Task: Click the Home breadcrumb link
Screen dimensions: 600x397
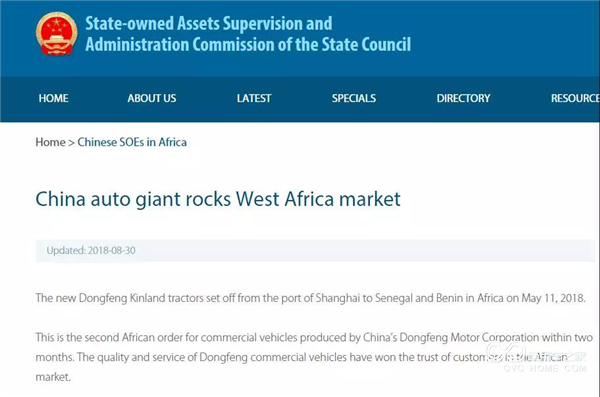Action: pos(51,142)
